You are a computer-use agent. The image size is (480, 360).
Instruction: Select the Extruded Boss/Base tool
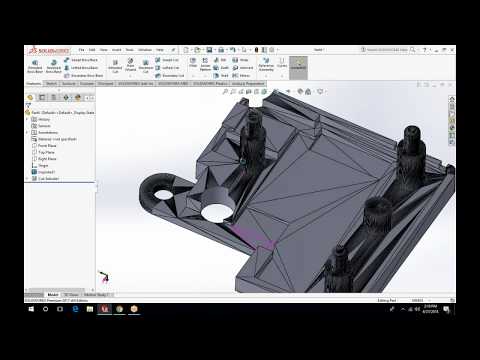coord(35,66)
